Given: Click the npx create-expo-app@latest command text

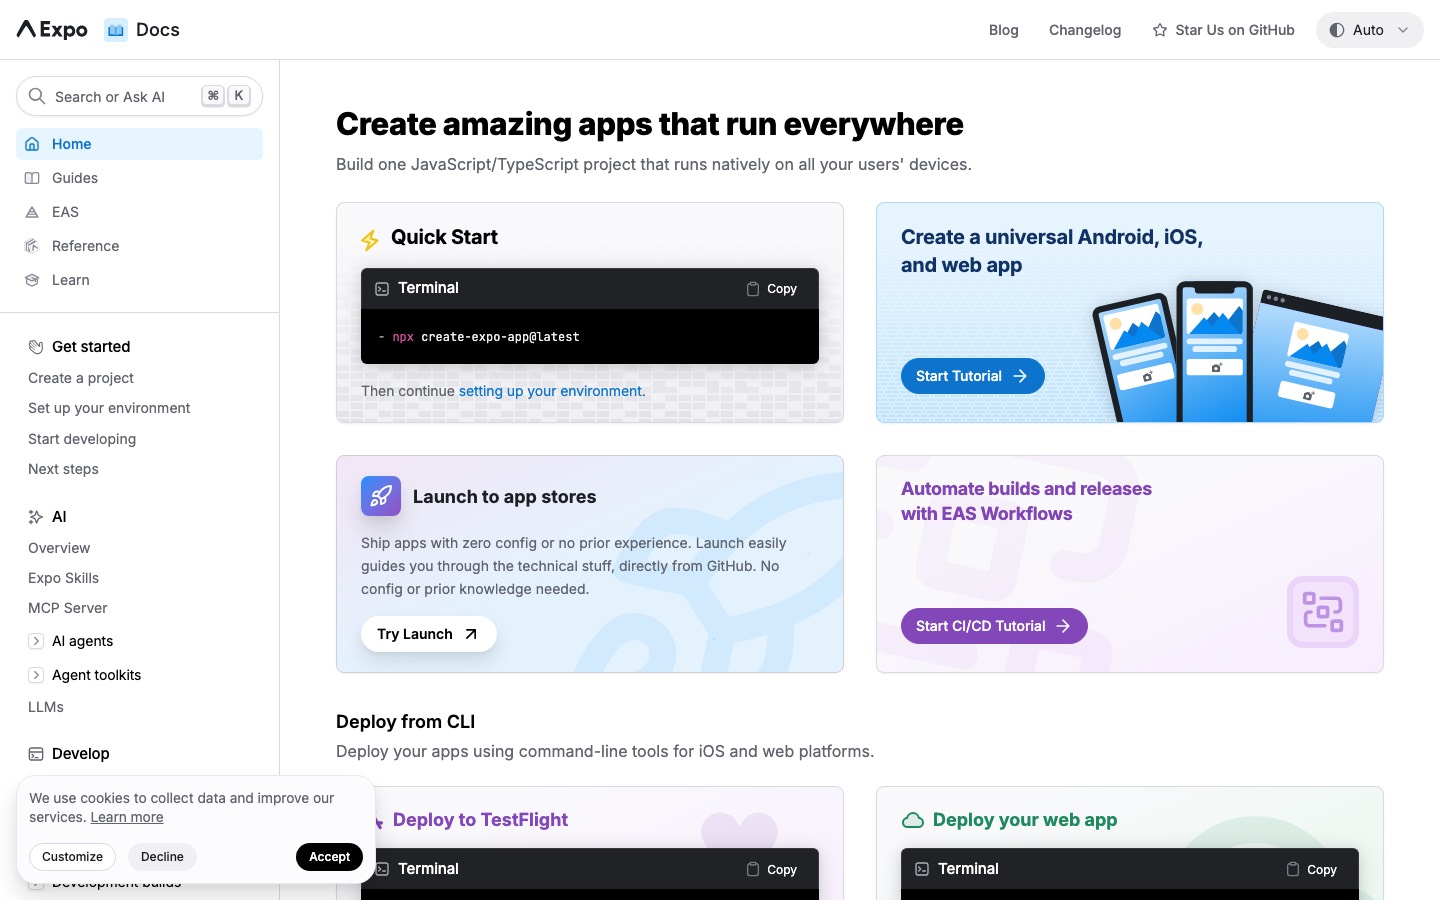Looking at the screenshot, I should [486, 337].
